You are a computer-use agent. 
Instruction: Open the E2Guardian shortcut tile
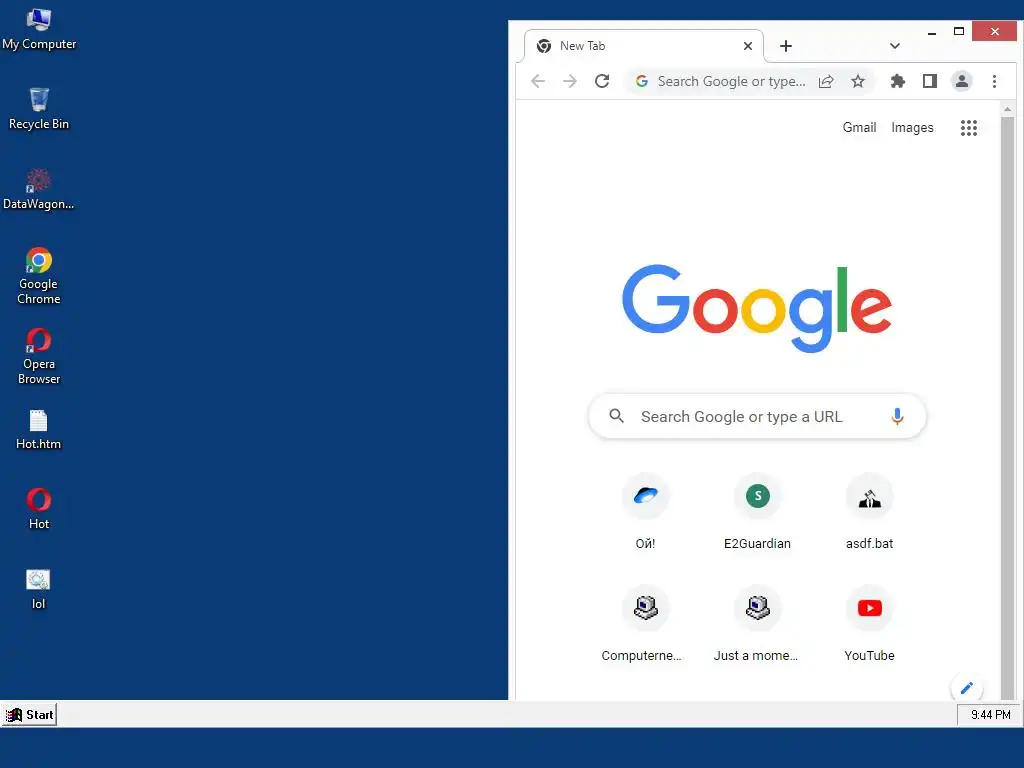coord(757,511)
